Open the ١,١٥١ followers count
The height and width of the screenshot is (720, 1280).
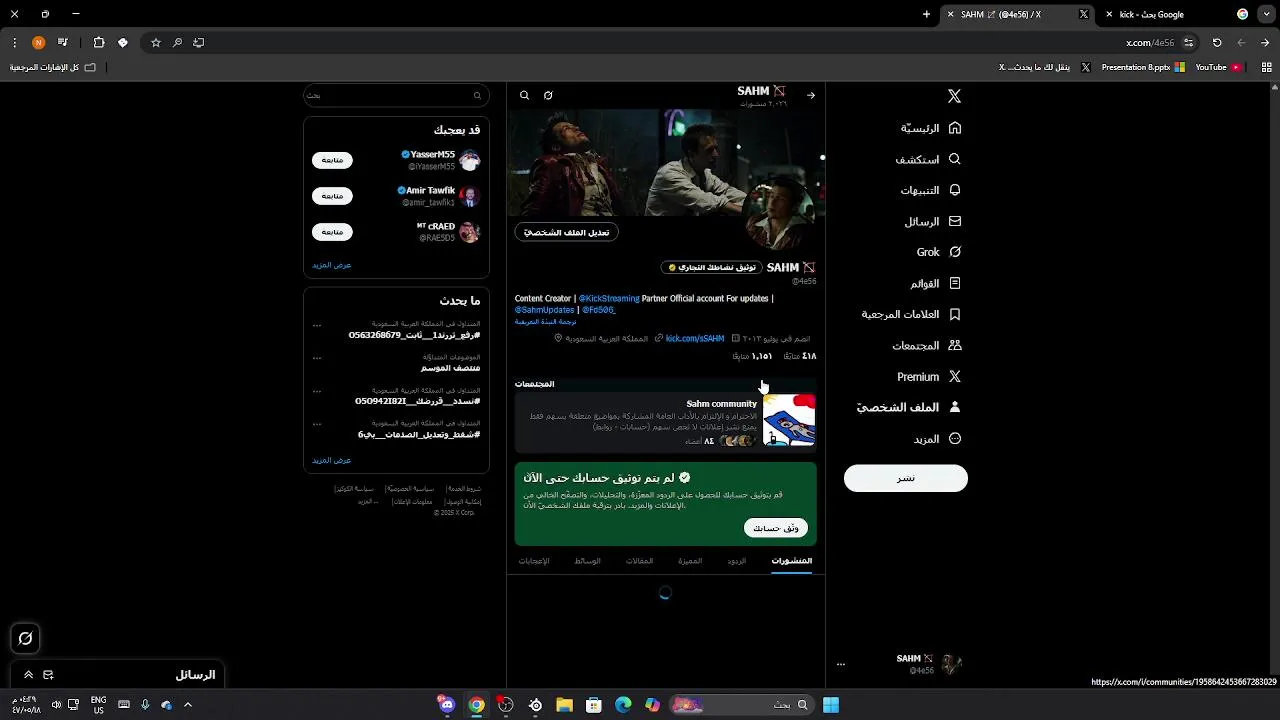click(753, 356)
